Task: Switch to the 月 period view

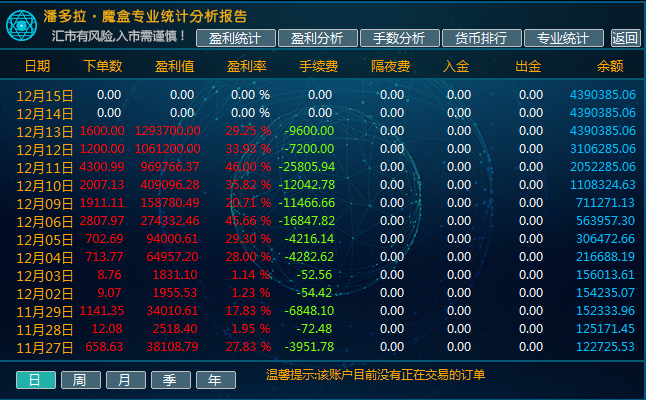Action: (125, 380)
